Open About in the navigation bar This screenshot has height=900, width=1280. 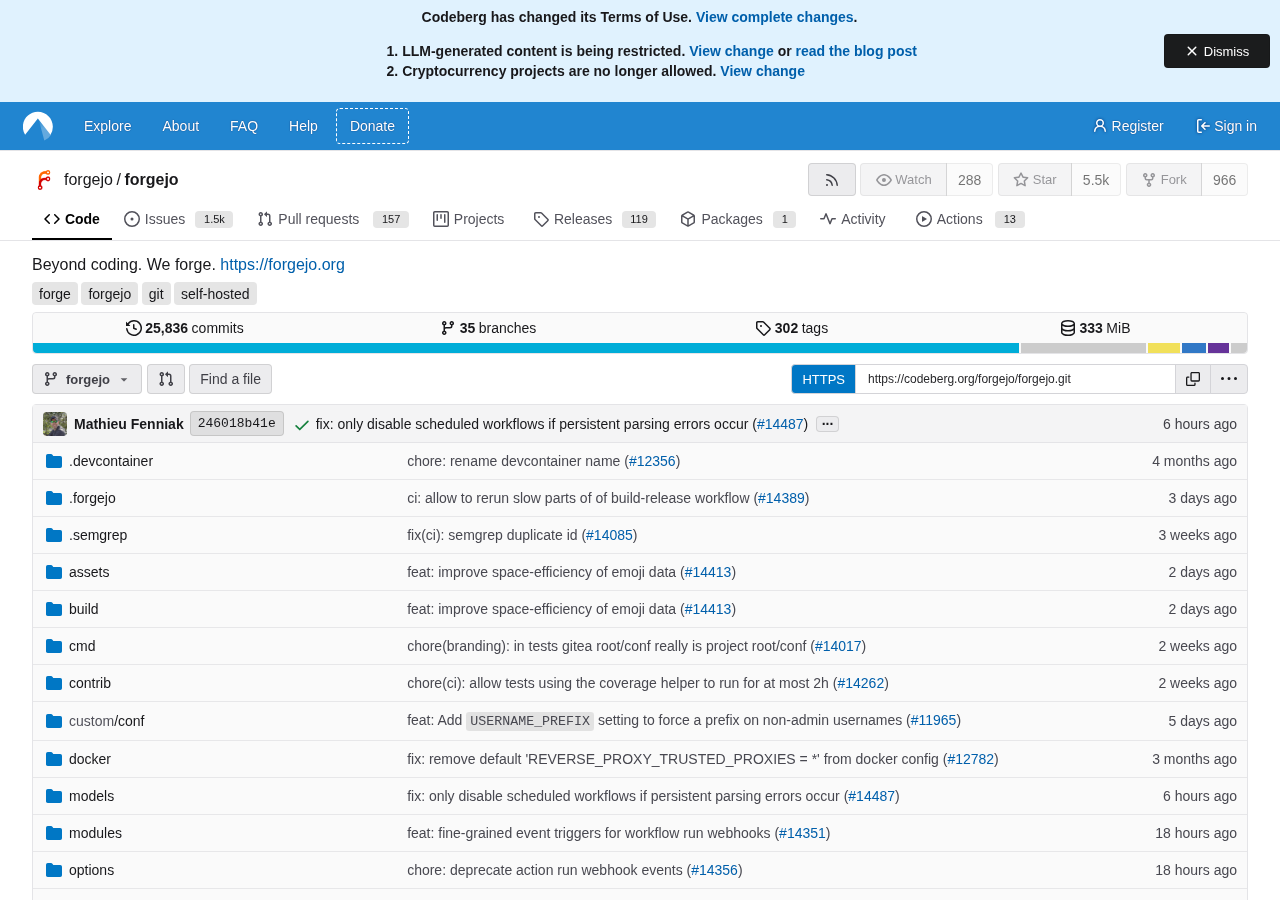pos(181,126)
